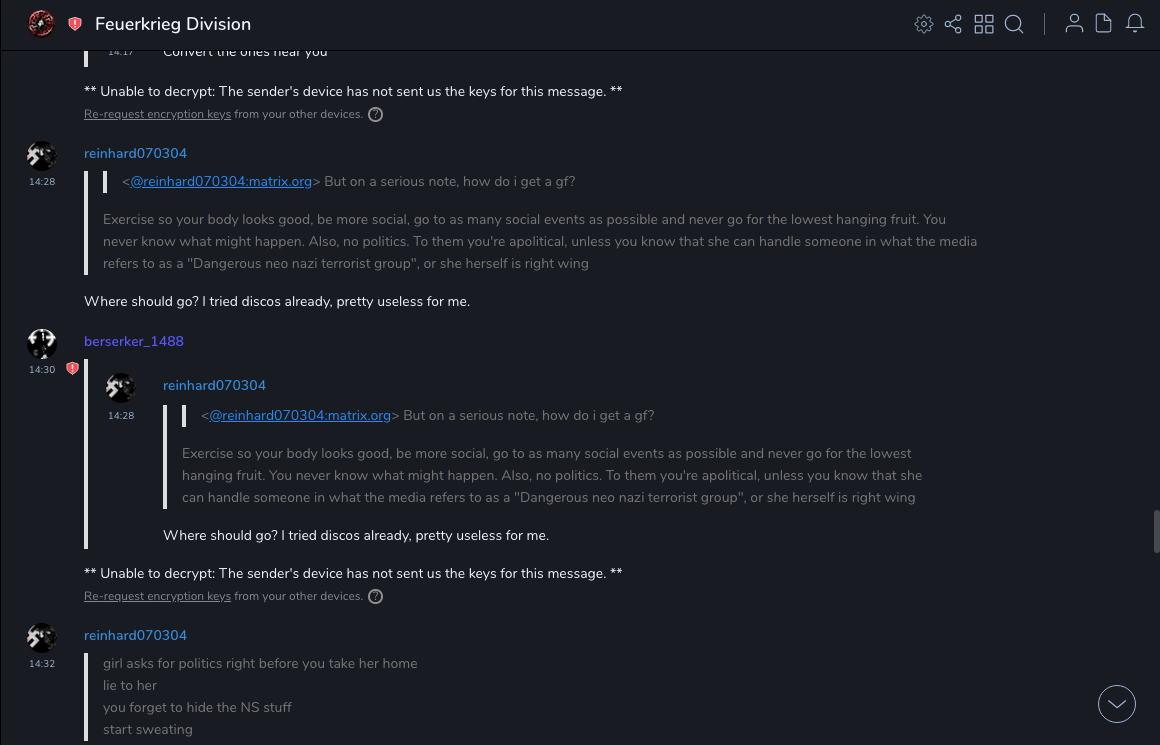
Task: Click the upper "Re-request encryption keys" link
Action: tap(157, 115)
